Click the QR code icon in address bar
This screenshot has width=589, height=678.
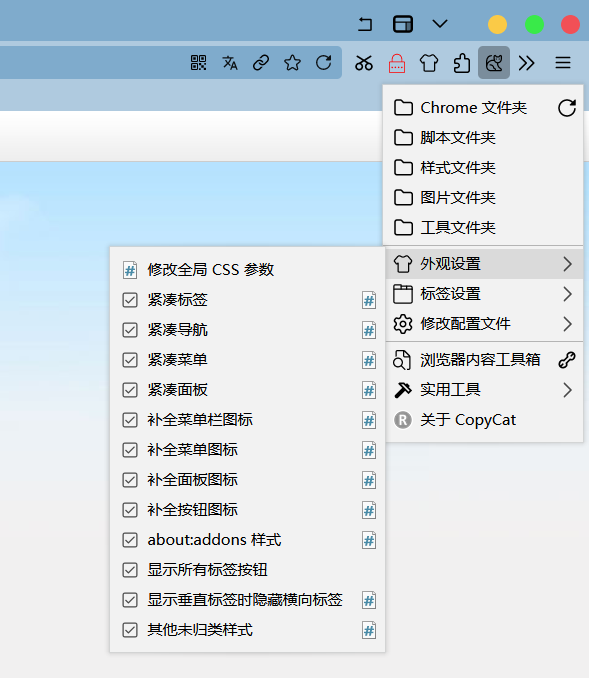[198, 63]
